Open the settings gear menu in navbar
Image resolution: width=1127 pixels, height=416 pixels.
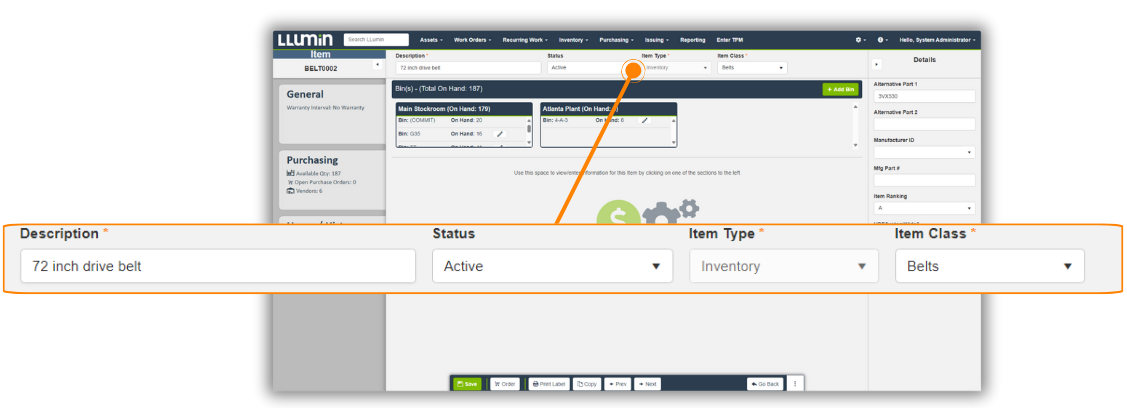859,40
